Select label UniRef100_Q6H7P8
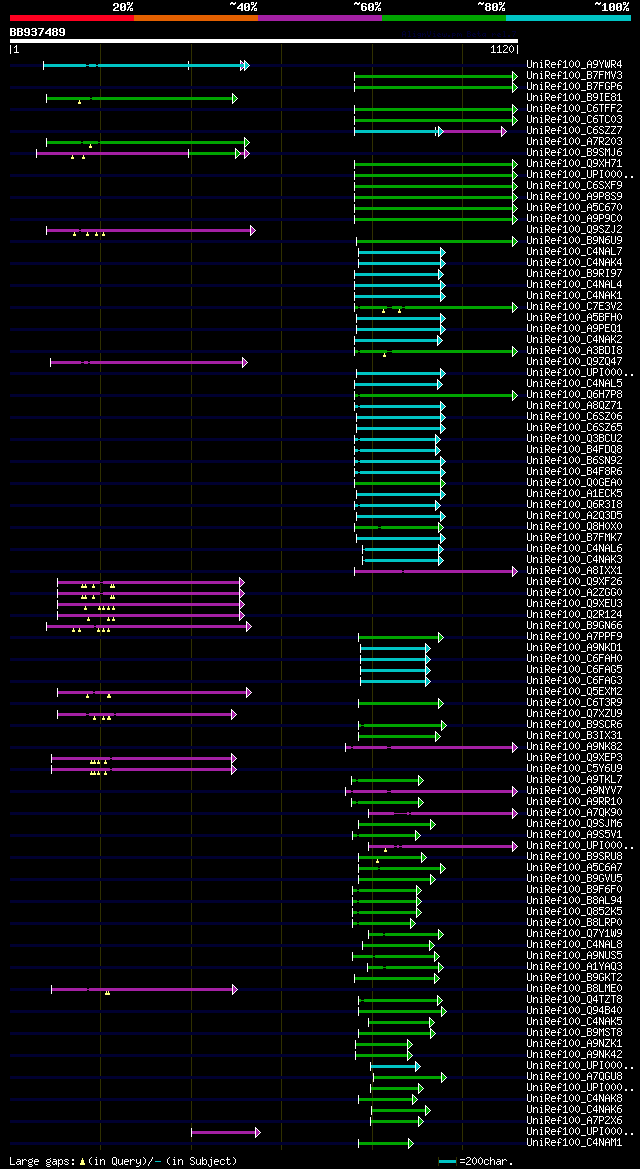The height and width of the screenshot is (1169, 640). click(x=574, y=395)
